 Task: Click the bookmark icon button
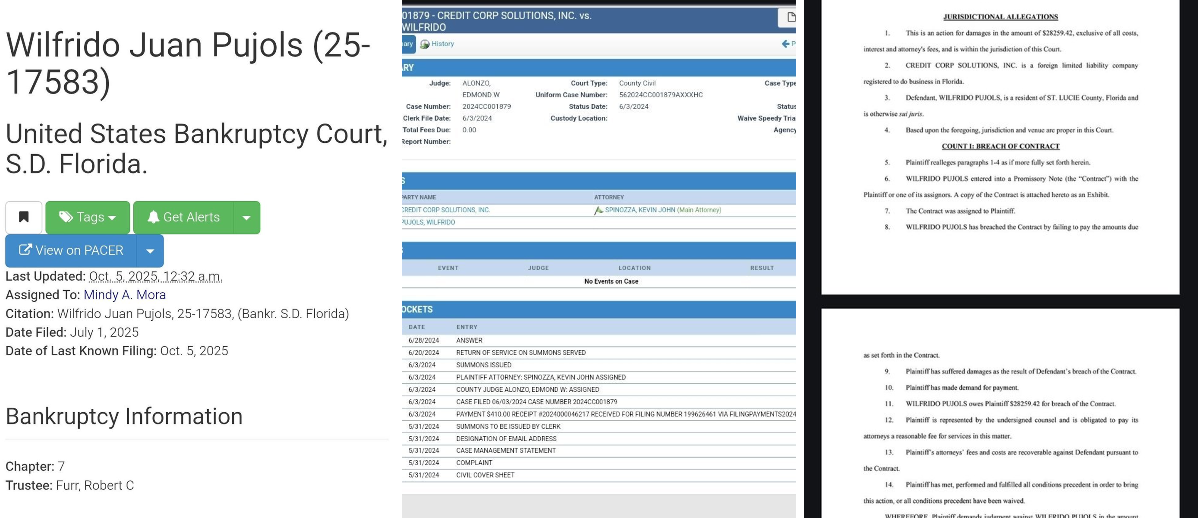pos(23,217)
